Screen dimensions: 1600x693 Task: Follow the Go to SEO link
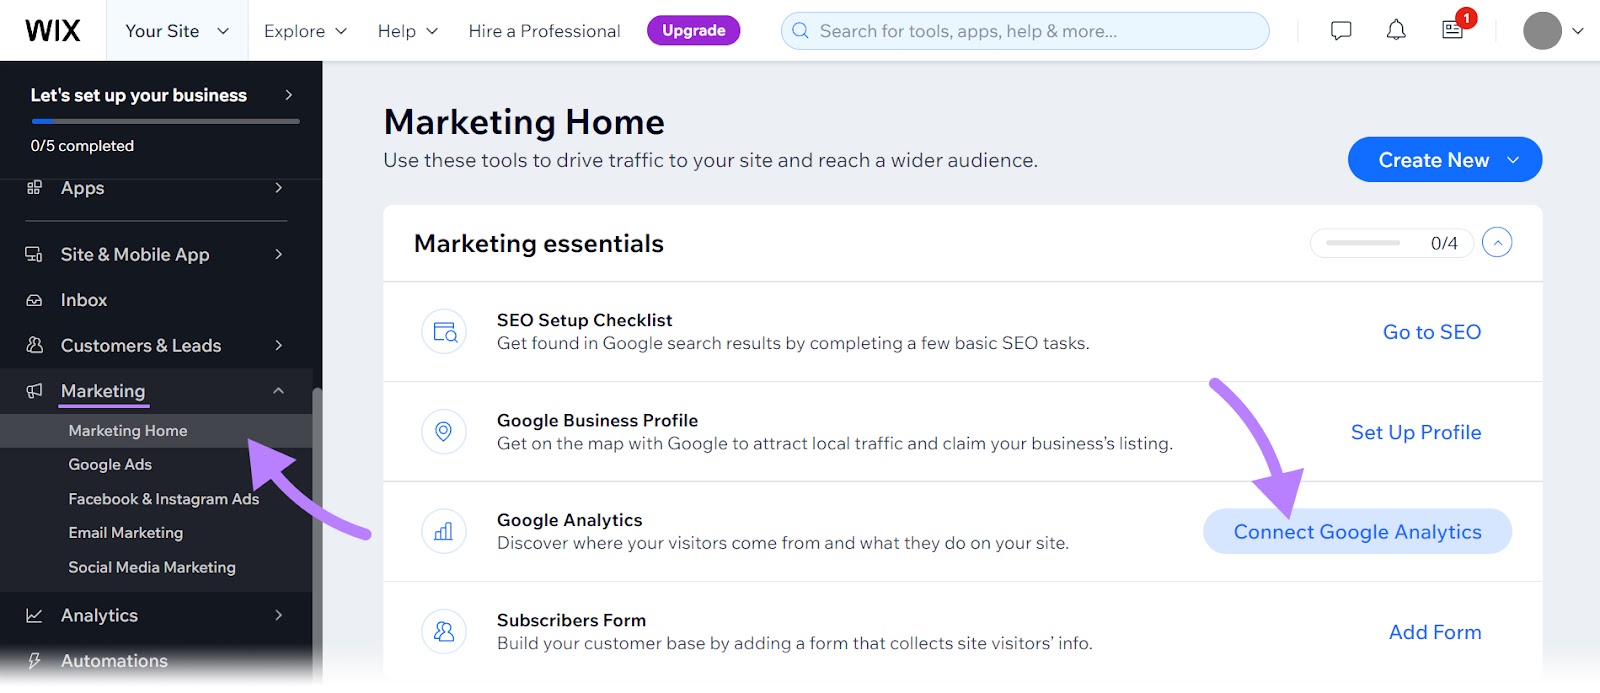coord(1430,331)
